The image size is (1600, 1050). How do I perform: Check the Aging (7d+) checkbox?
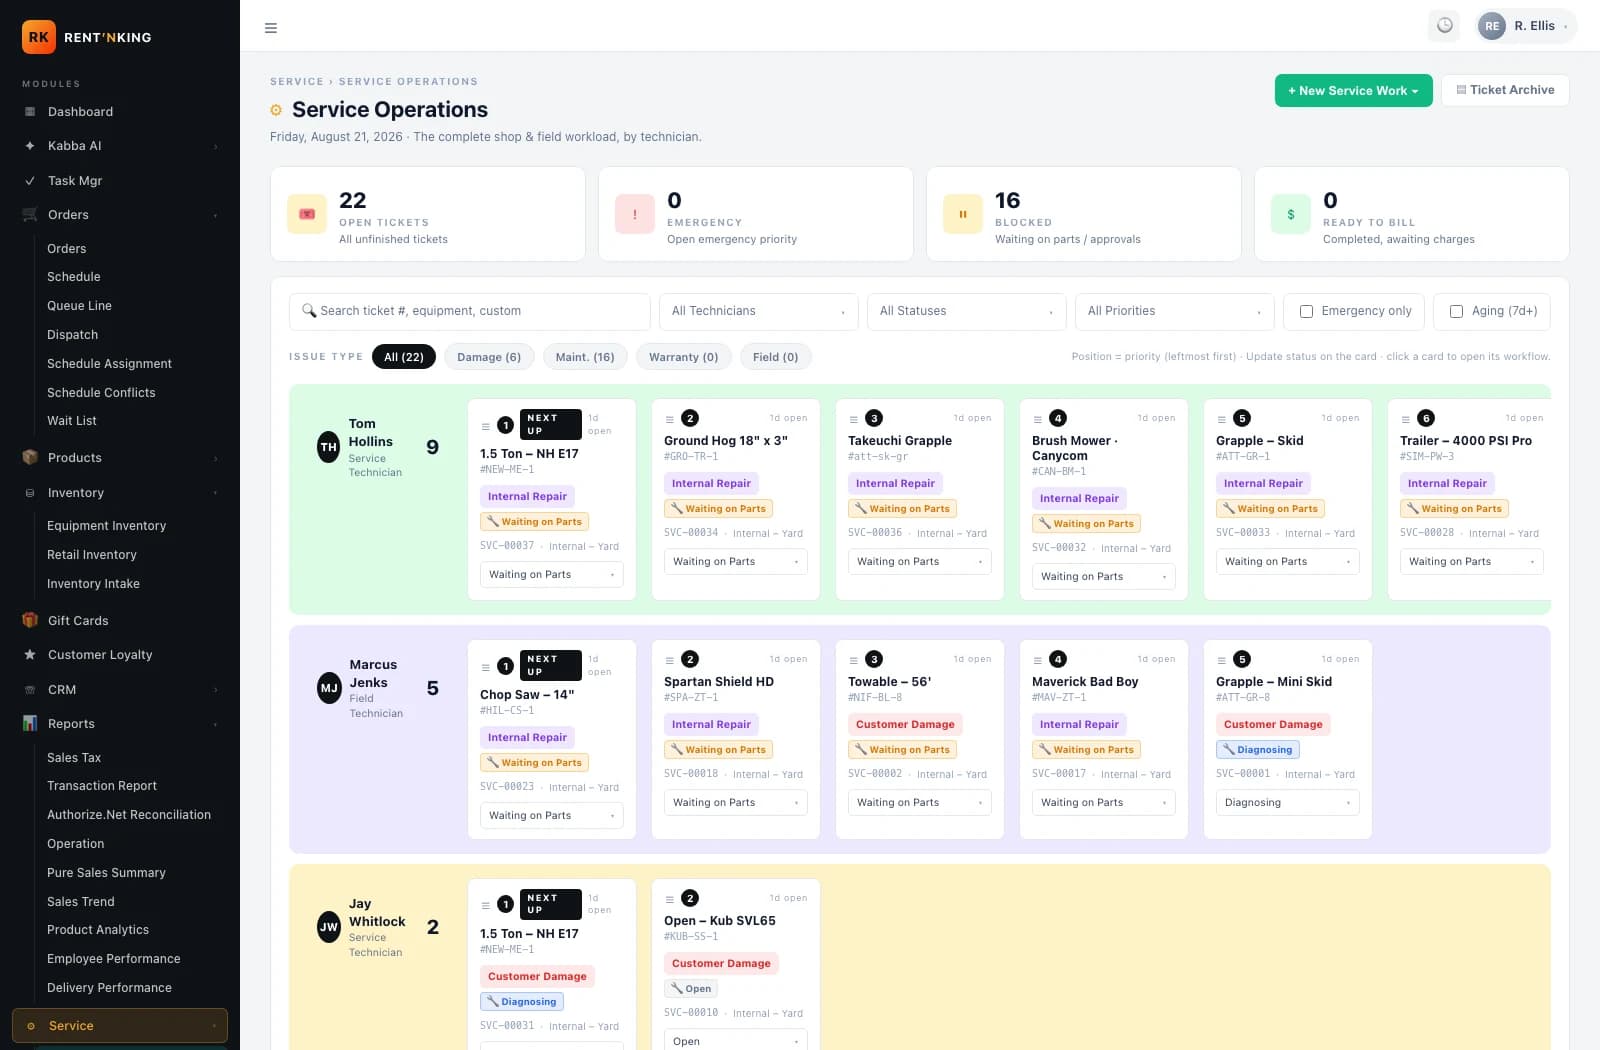[1456, 311]
